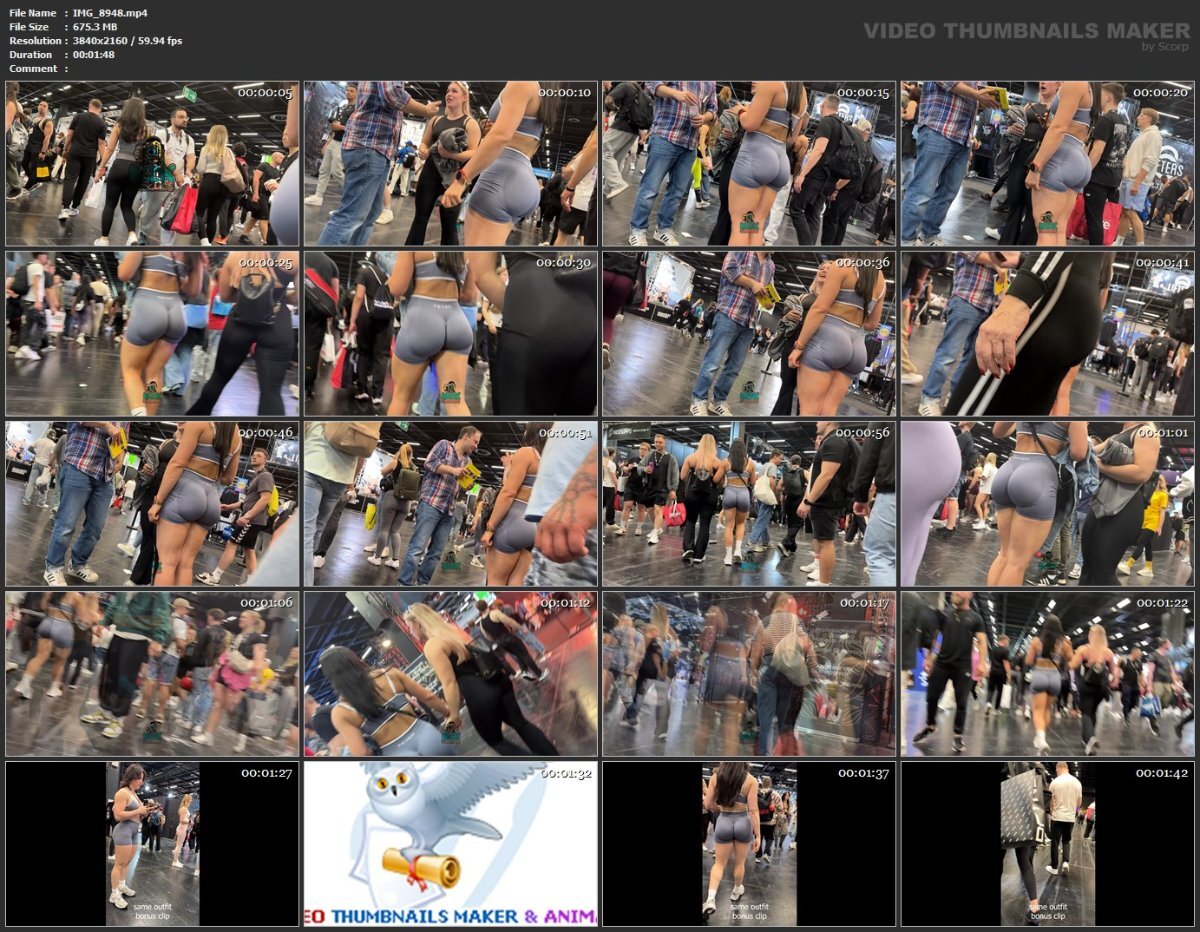Open the vertical clip thumbnail at 00:01:27
1200x932 pixels.
coord(152,844)
